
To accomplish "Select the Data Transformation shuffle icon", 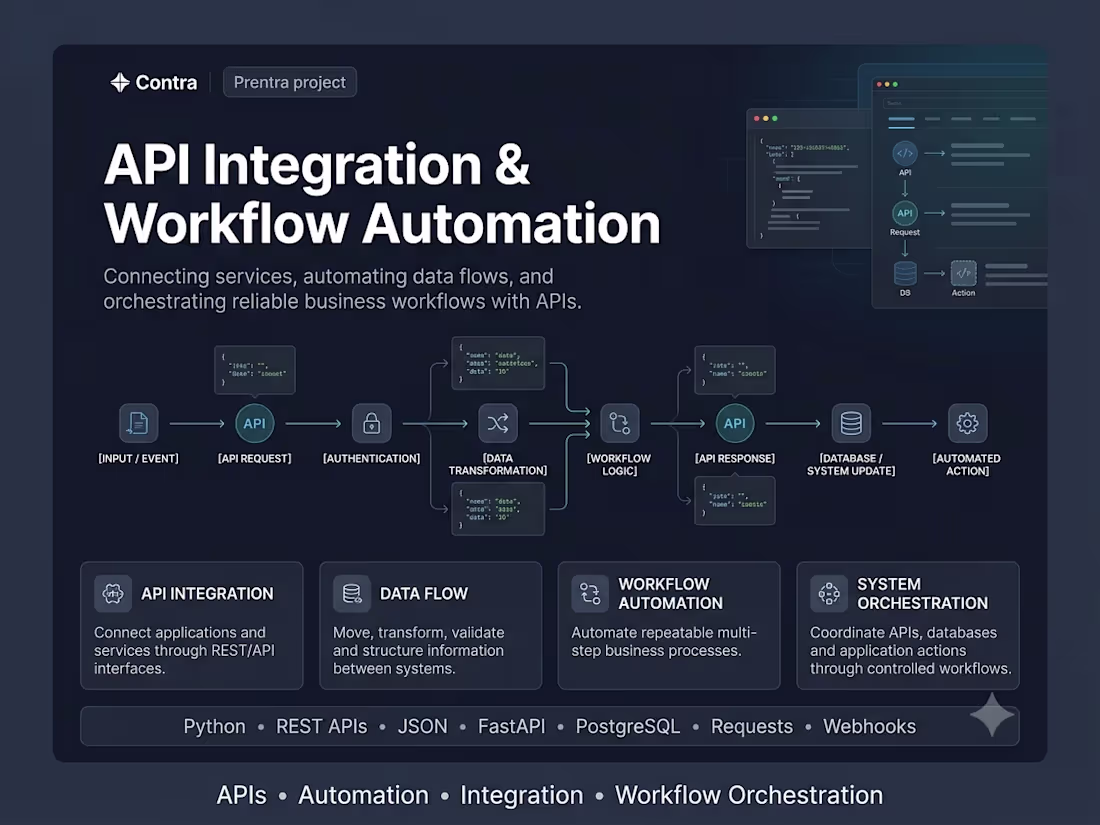I will tap(497, 423).
